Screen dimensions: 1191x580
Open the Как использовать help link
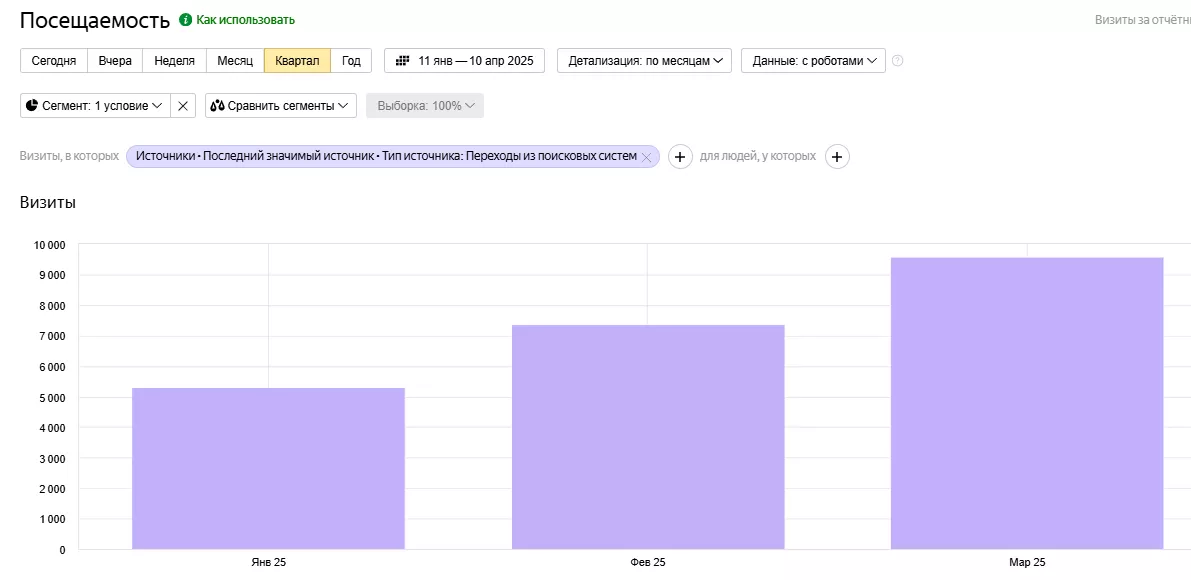245,20
